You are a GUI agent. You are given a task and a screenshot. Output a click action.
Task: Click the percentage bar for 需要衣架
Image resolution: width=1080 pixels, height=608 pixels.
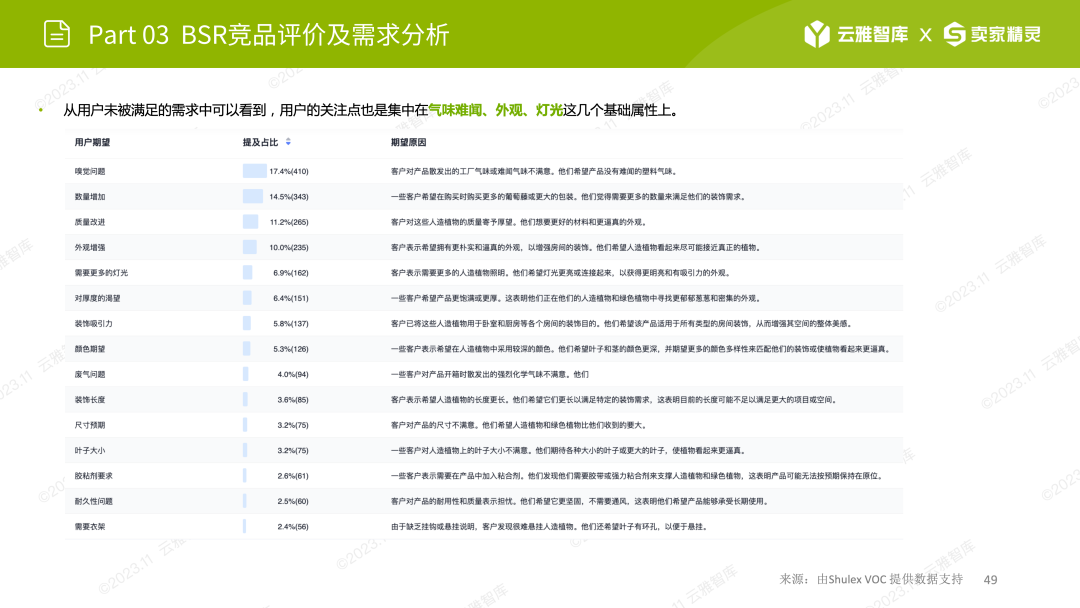pyautogui.click(x=243, y=529)
